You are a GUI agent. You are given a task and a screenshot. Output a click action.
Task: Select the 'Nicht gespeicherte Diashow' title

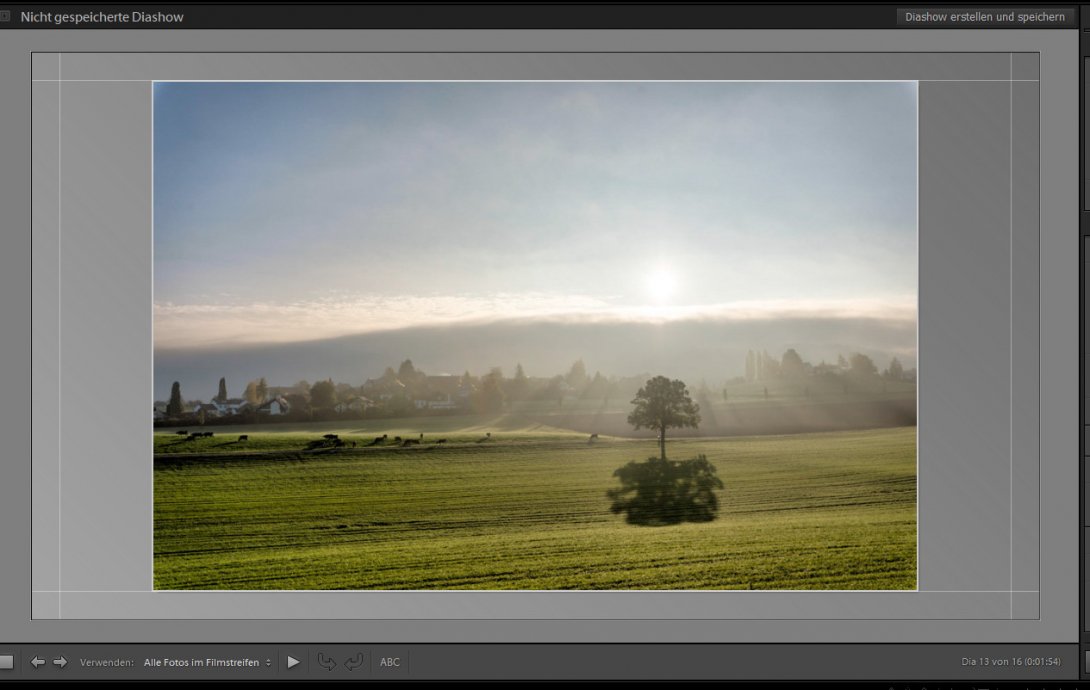pos(101,16)
